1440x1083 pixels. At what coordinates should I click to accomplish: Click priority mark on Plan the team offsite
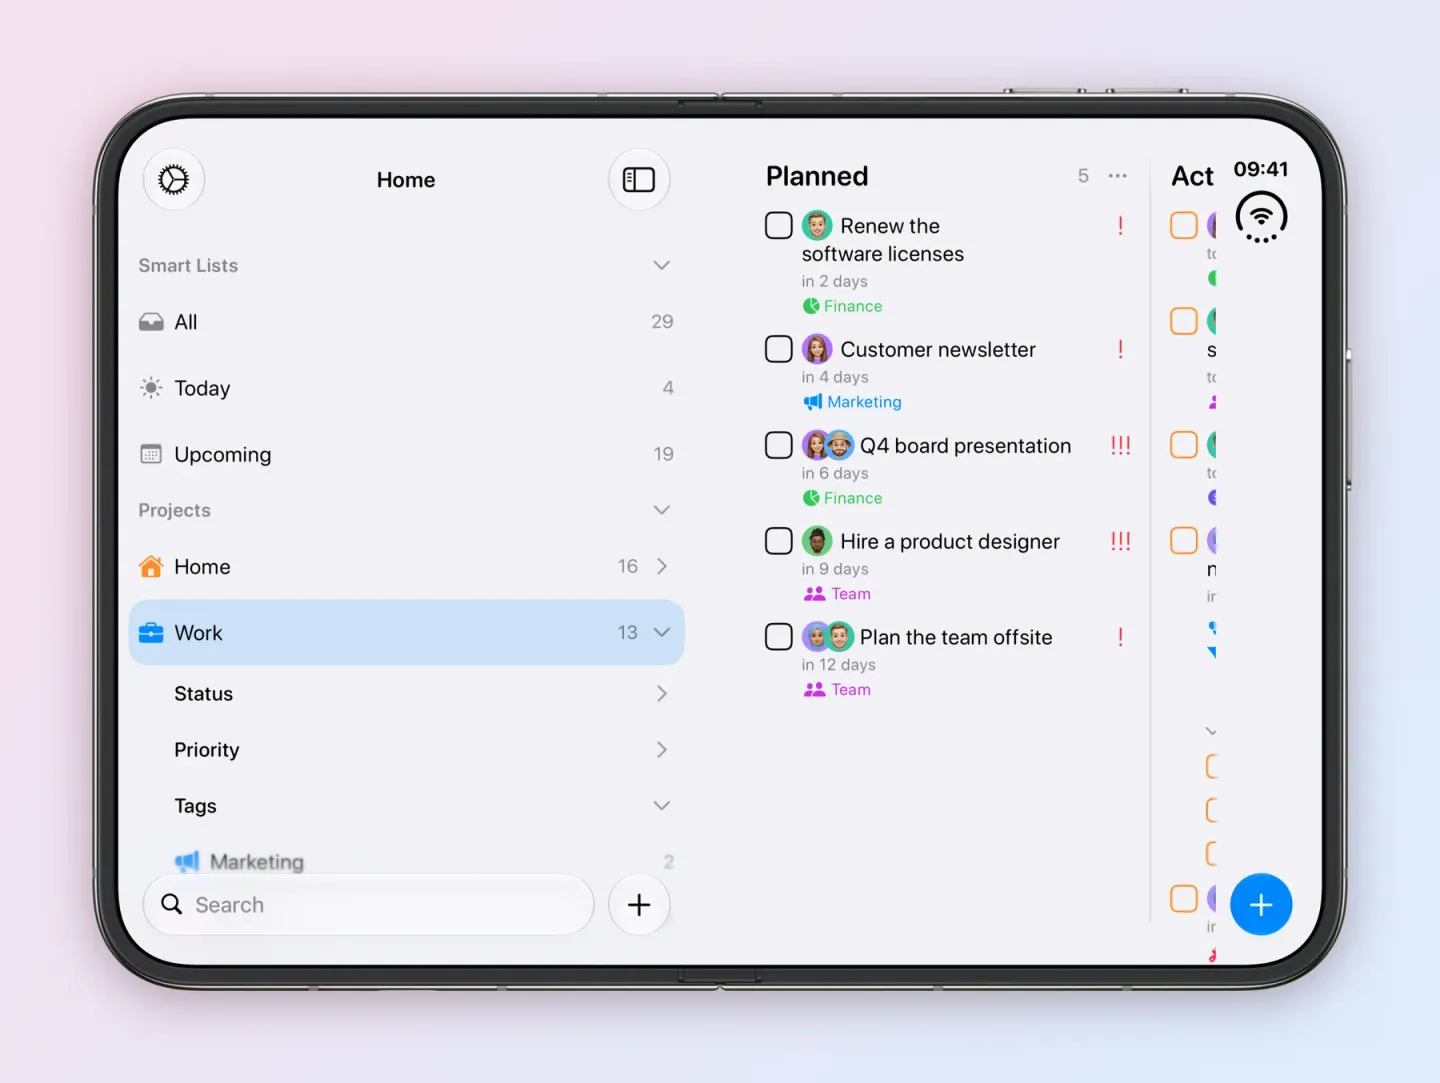pos(1120,638)
